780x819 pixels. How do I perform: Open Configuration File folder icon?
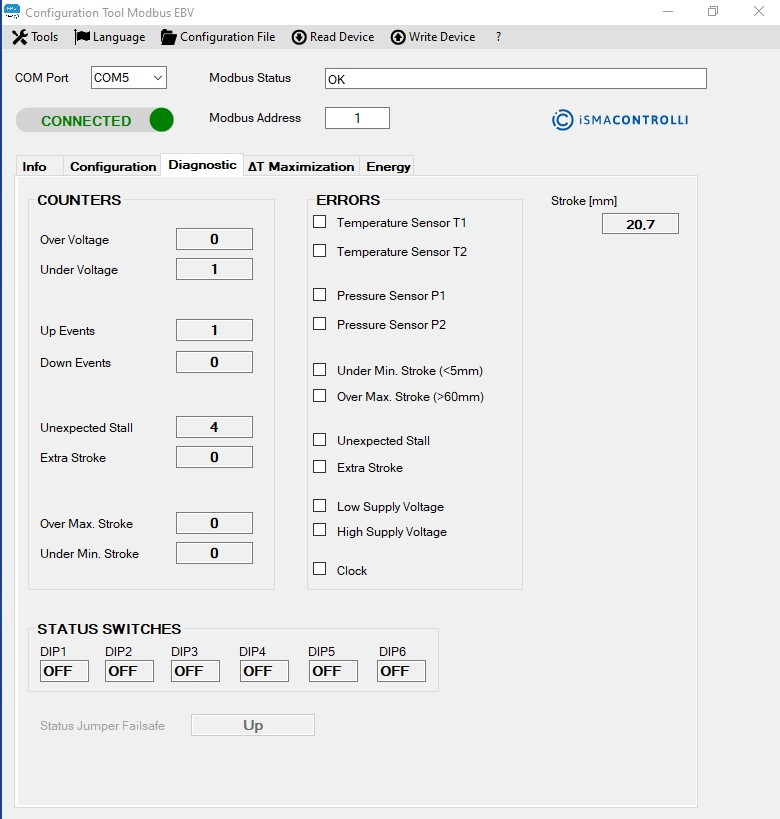pyautogui.click(x=168, y=37)
